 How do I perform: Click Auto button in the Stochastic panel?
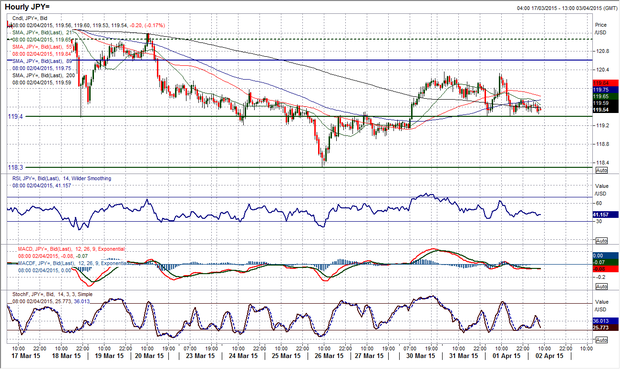601,340
